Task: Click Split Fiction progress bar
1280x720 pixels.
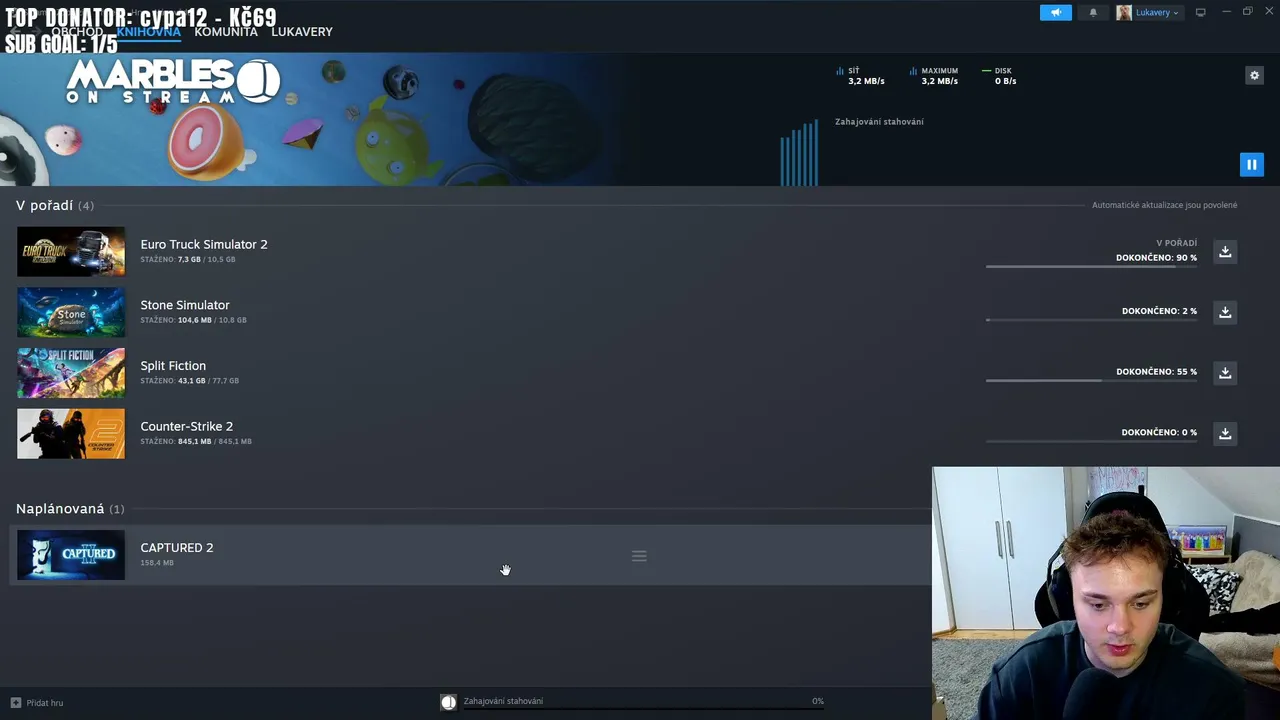Action: pyautogui.click(x=1091, y=380)
